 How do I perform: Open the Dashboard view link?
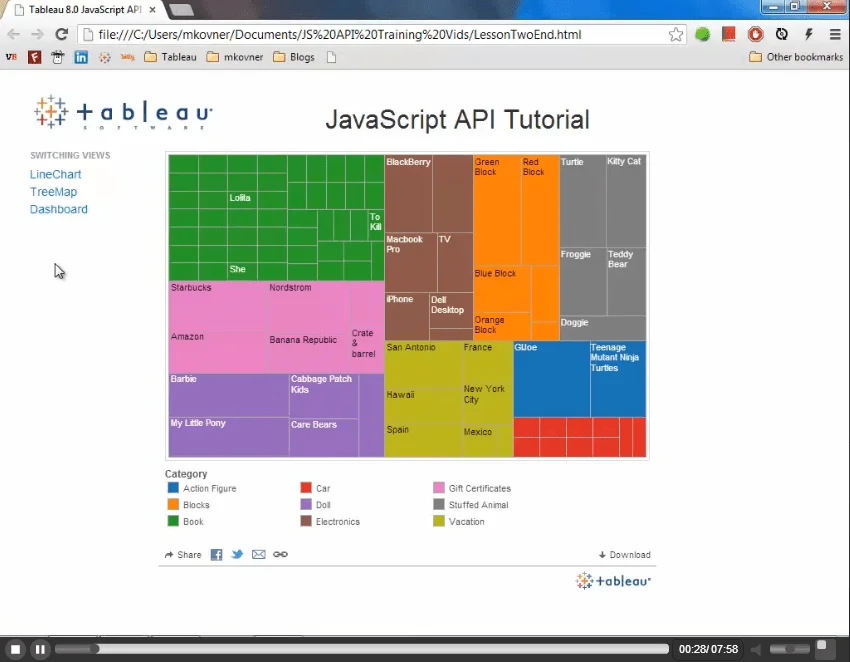(x=58, y=209)
